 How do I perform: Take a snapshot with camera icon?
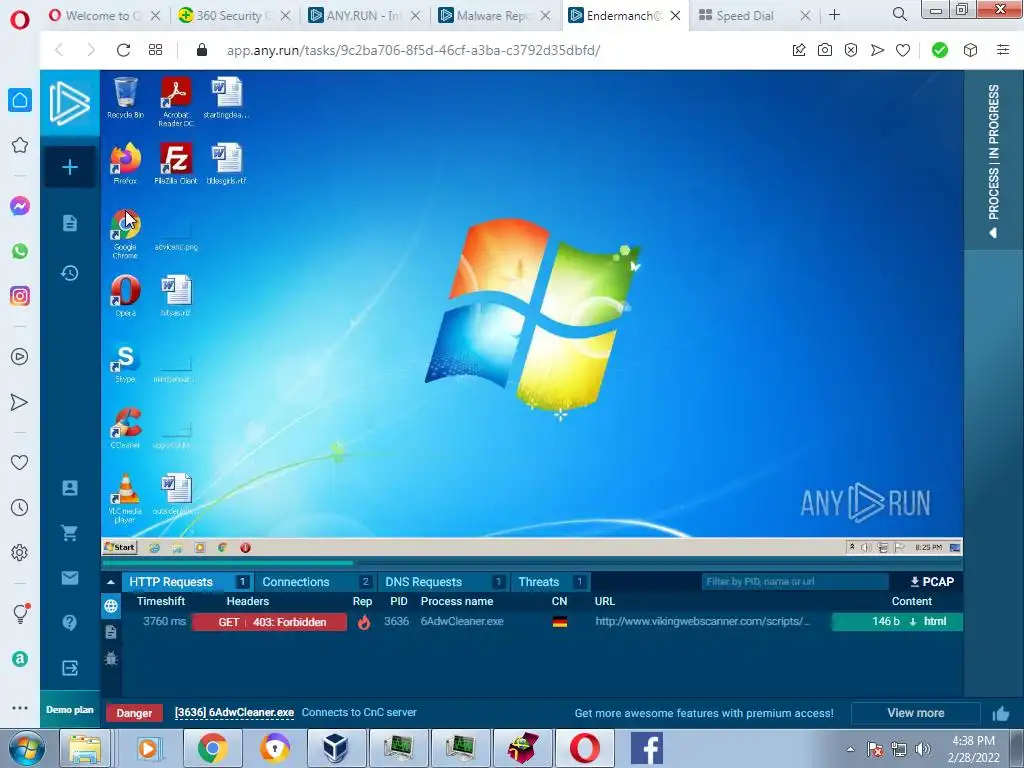[825, 50]
